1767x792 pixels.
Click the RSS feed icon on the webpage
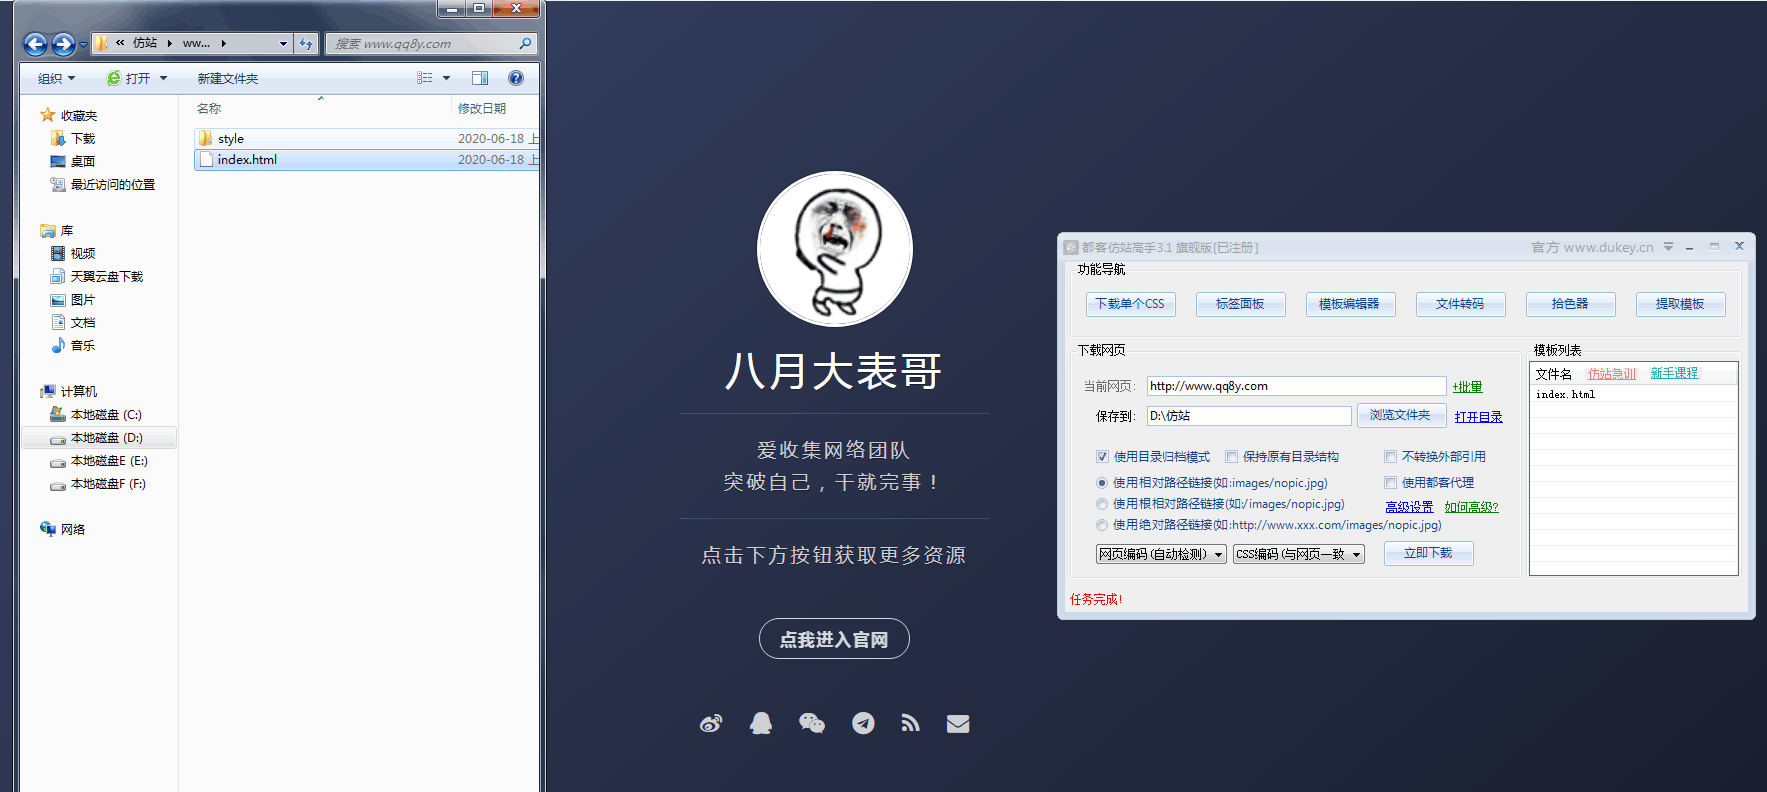[910, 723]
